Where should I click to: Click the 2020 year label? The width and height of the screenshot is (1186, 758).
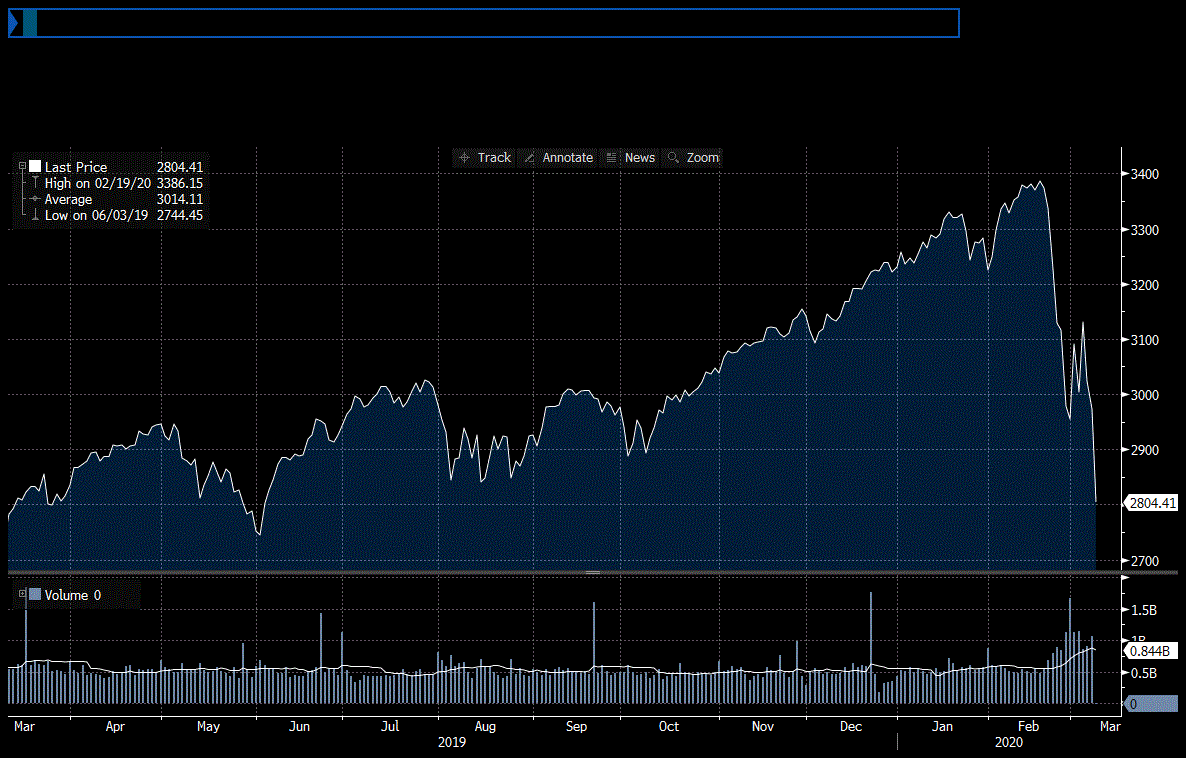(1008, 742)
